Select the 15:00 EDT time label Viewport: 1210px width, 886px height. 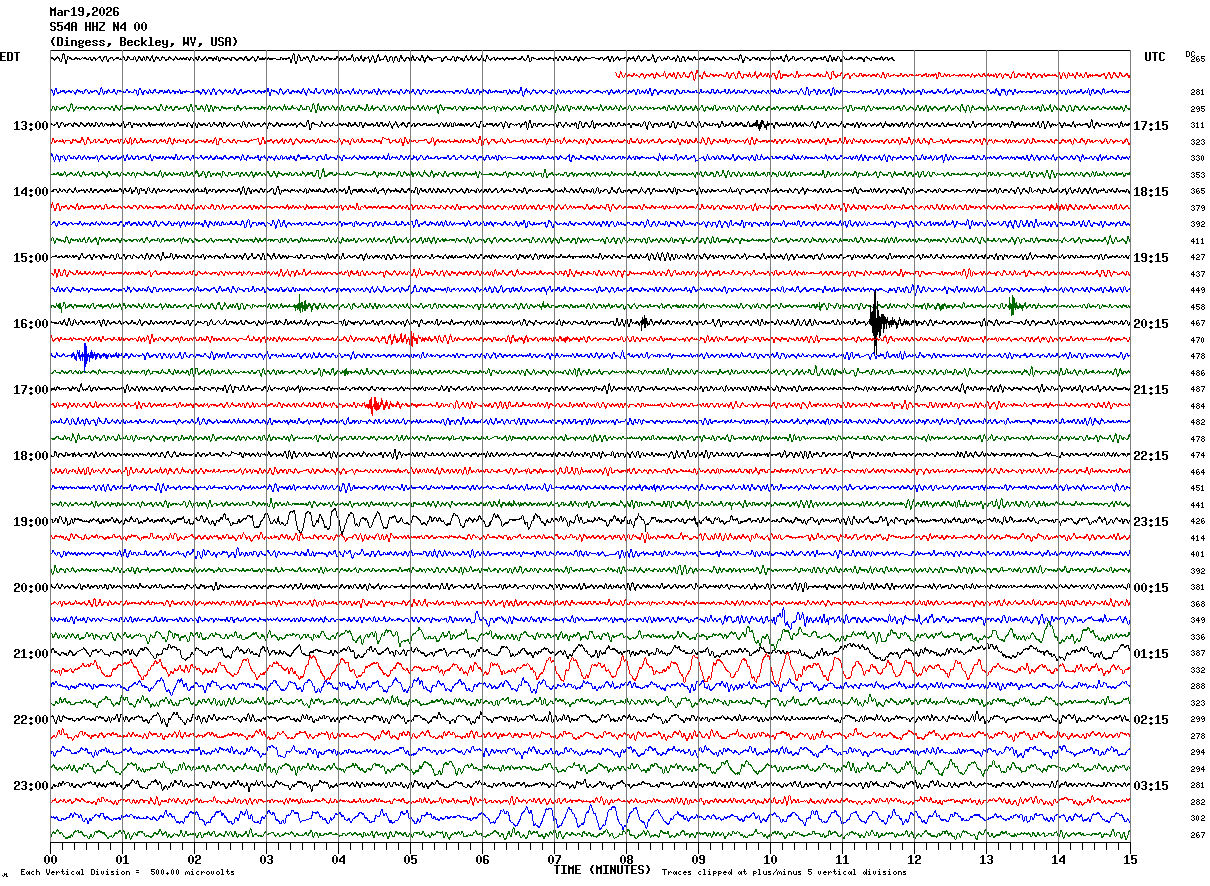click(31, 257)
